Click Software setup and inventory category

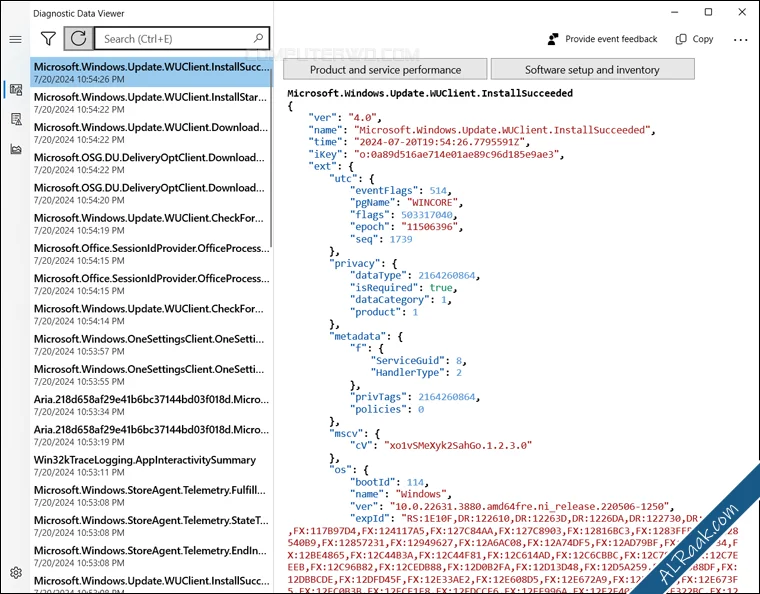click(592, 69)
